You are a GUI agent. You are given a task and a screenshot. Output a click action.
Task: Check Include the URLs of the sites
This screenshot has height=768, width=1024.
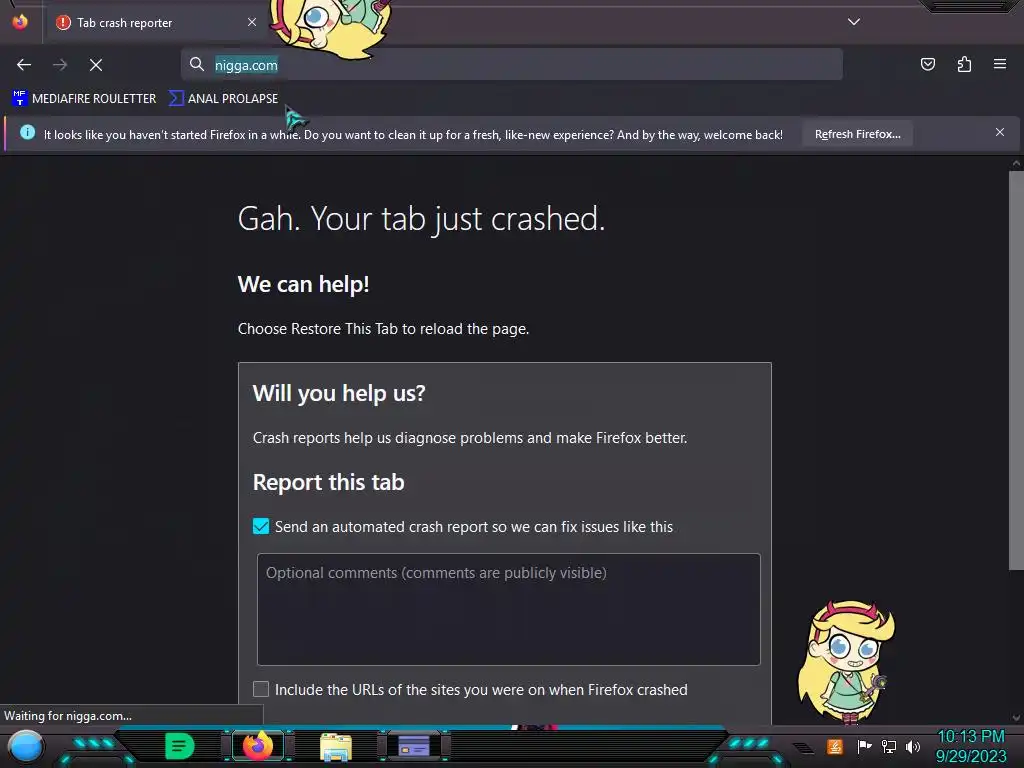pyautogui.click(x=261, y=689)
